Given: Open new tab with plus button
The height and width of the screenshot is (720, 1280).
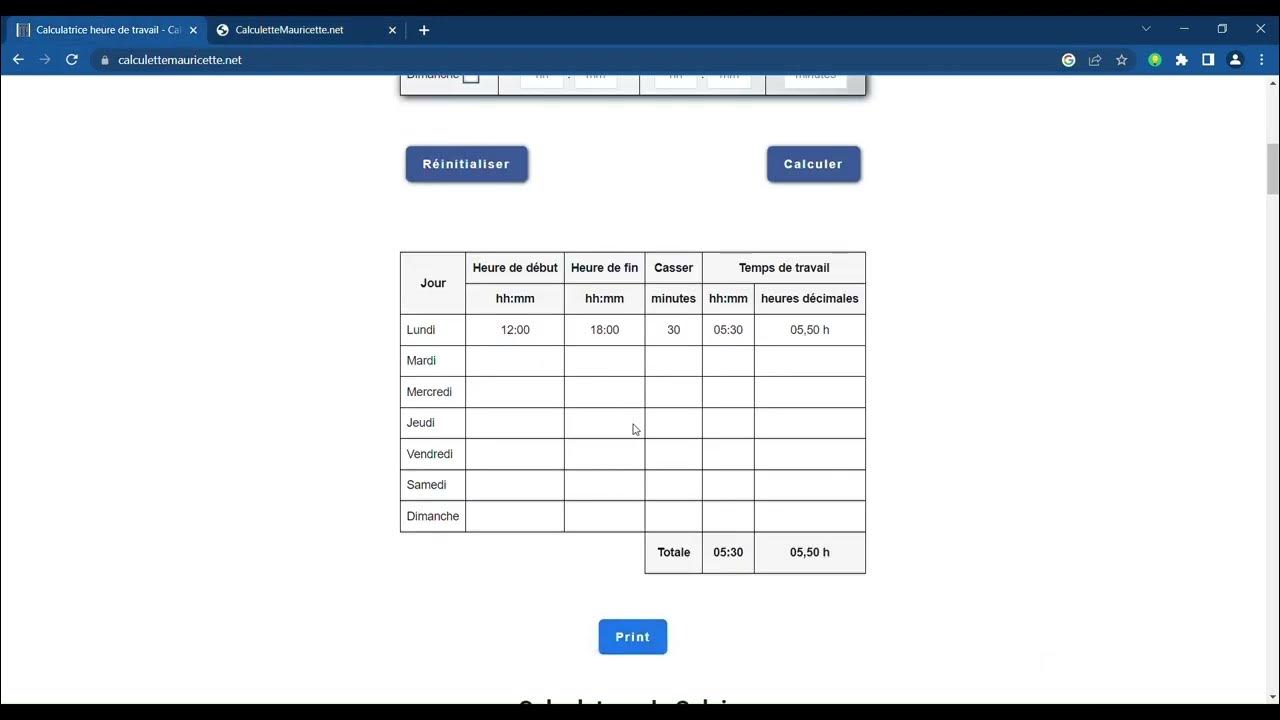Looking at the screenshot, I should tap(424, 30).
